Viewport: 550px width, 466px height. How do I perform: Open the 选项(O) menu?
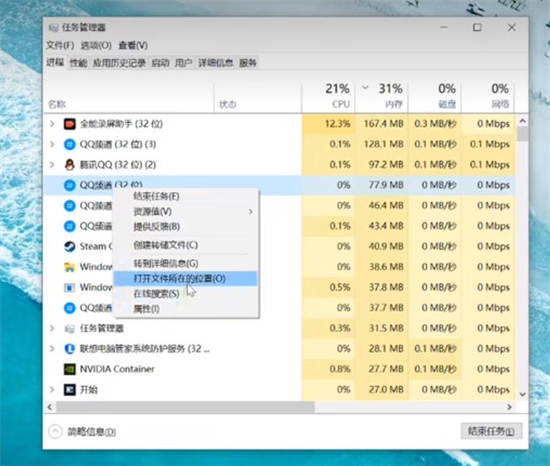(x=96, y=45)
